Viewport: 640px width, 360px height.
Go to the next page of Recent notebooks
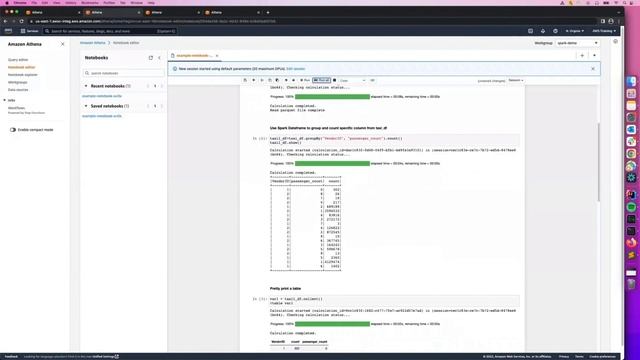click(162, 86)
